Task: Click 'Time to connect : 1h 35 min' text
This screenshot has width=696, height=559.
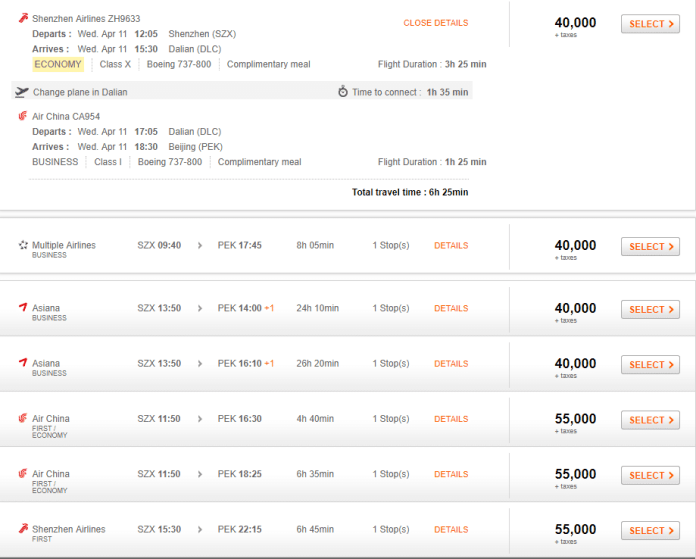Action: 410,92
